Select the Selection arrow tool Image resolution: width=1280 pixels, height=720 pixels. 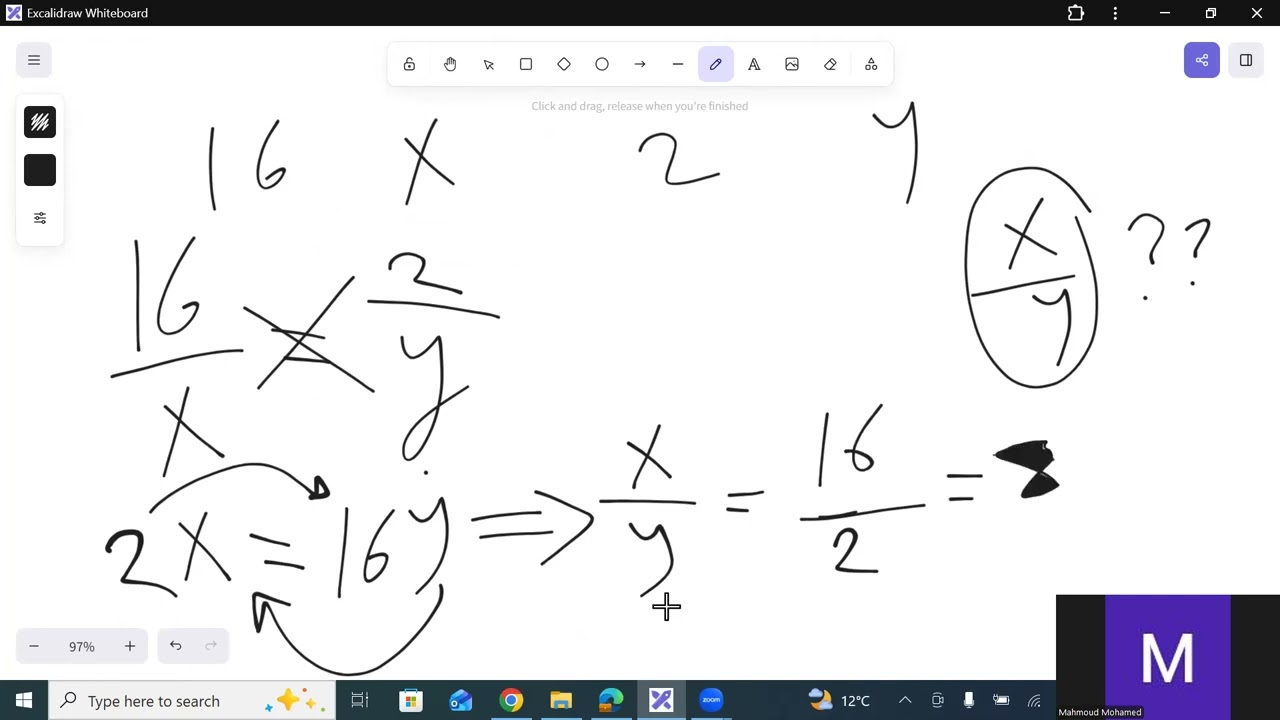coord(488,64)
